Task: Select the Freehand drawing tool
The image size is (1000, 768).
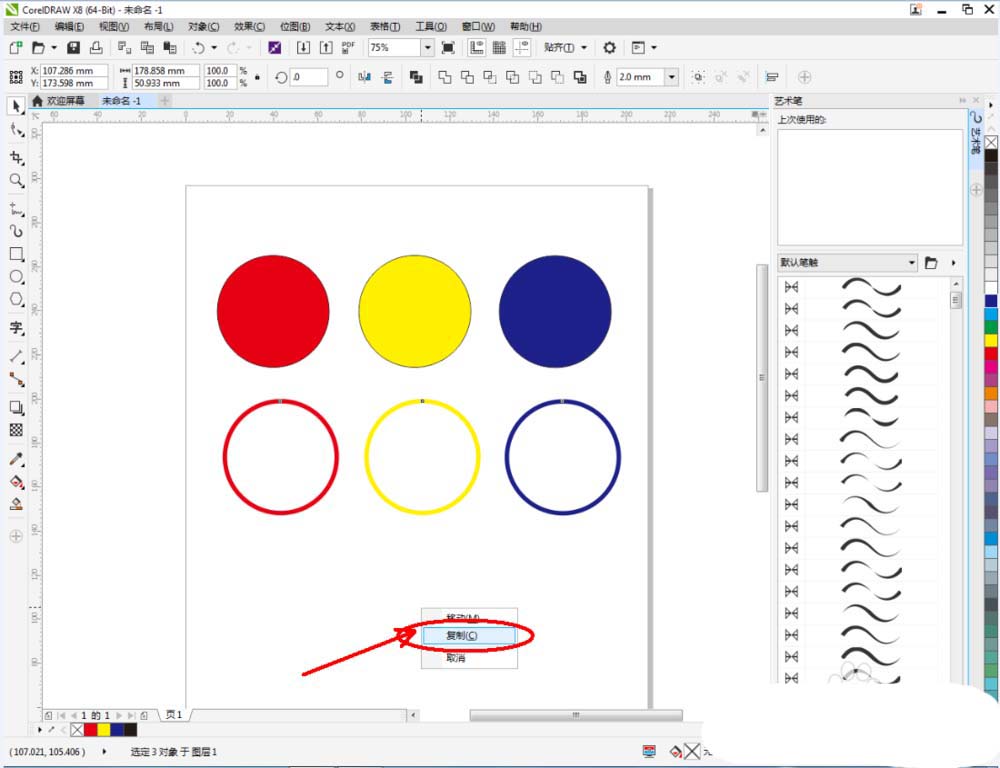Action: pyautogui.click(x=17, y=208)
